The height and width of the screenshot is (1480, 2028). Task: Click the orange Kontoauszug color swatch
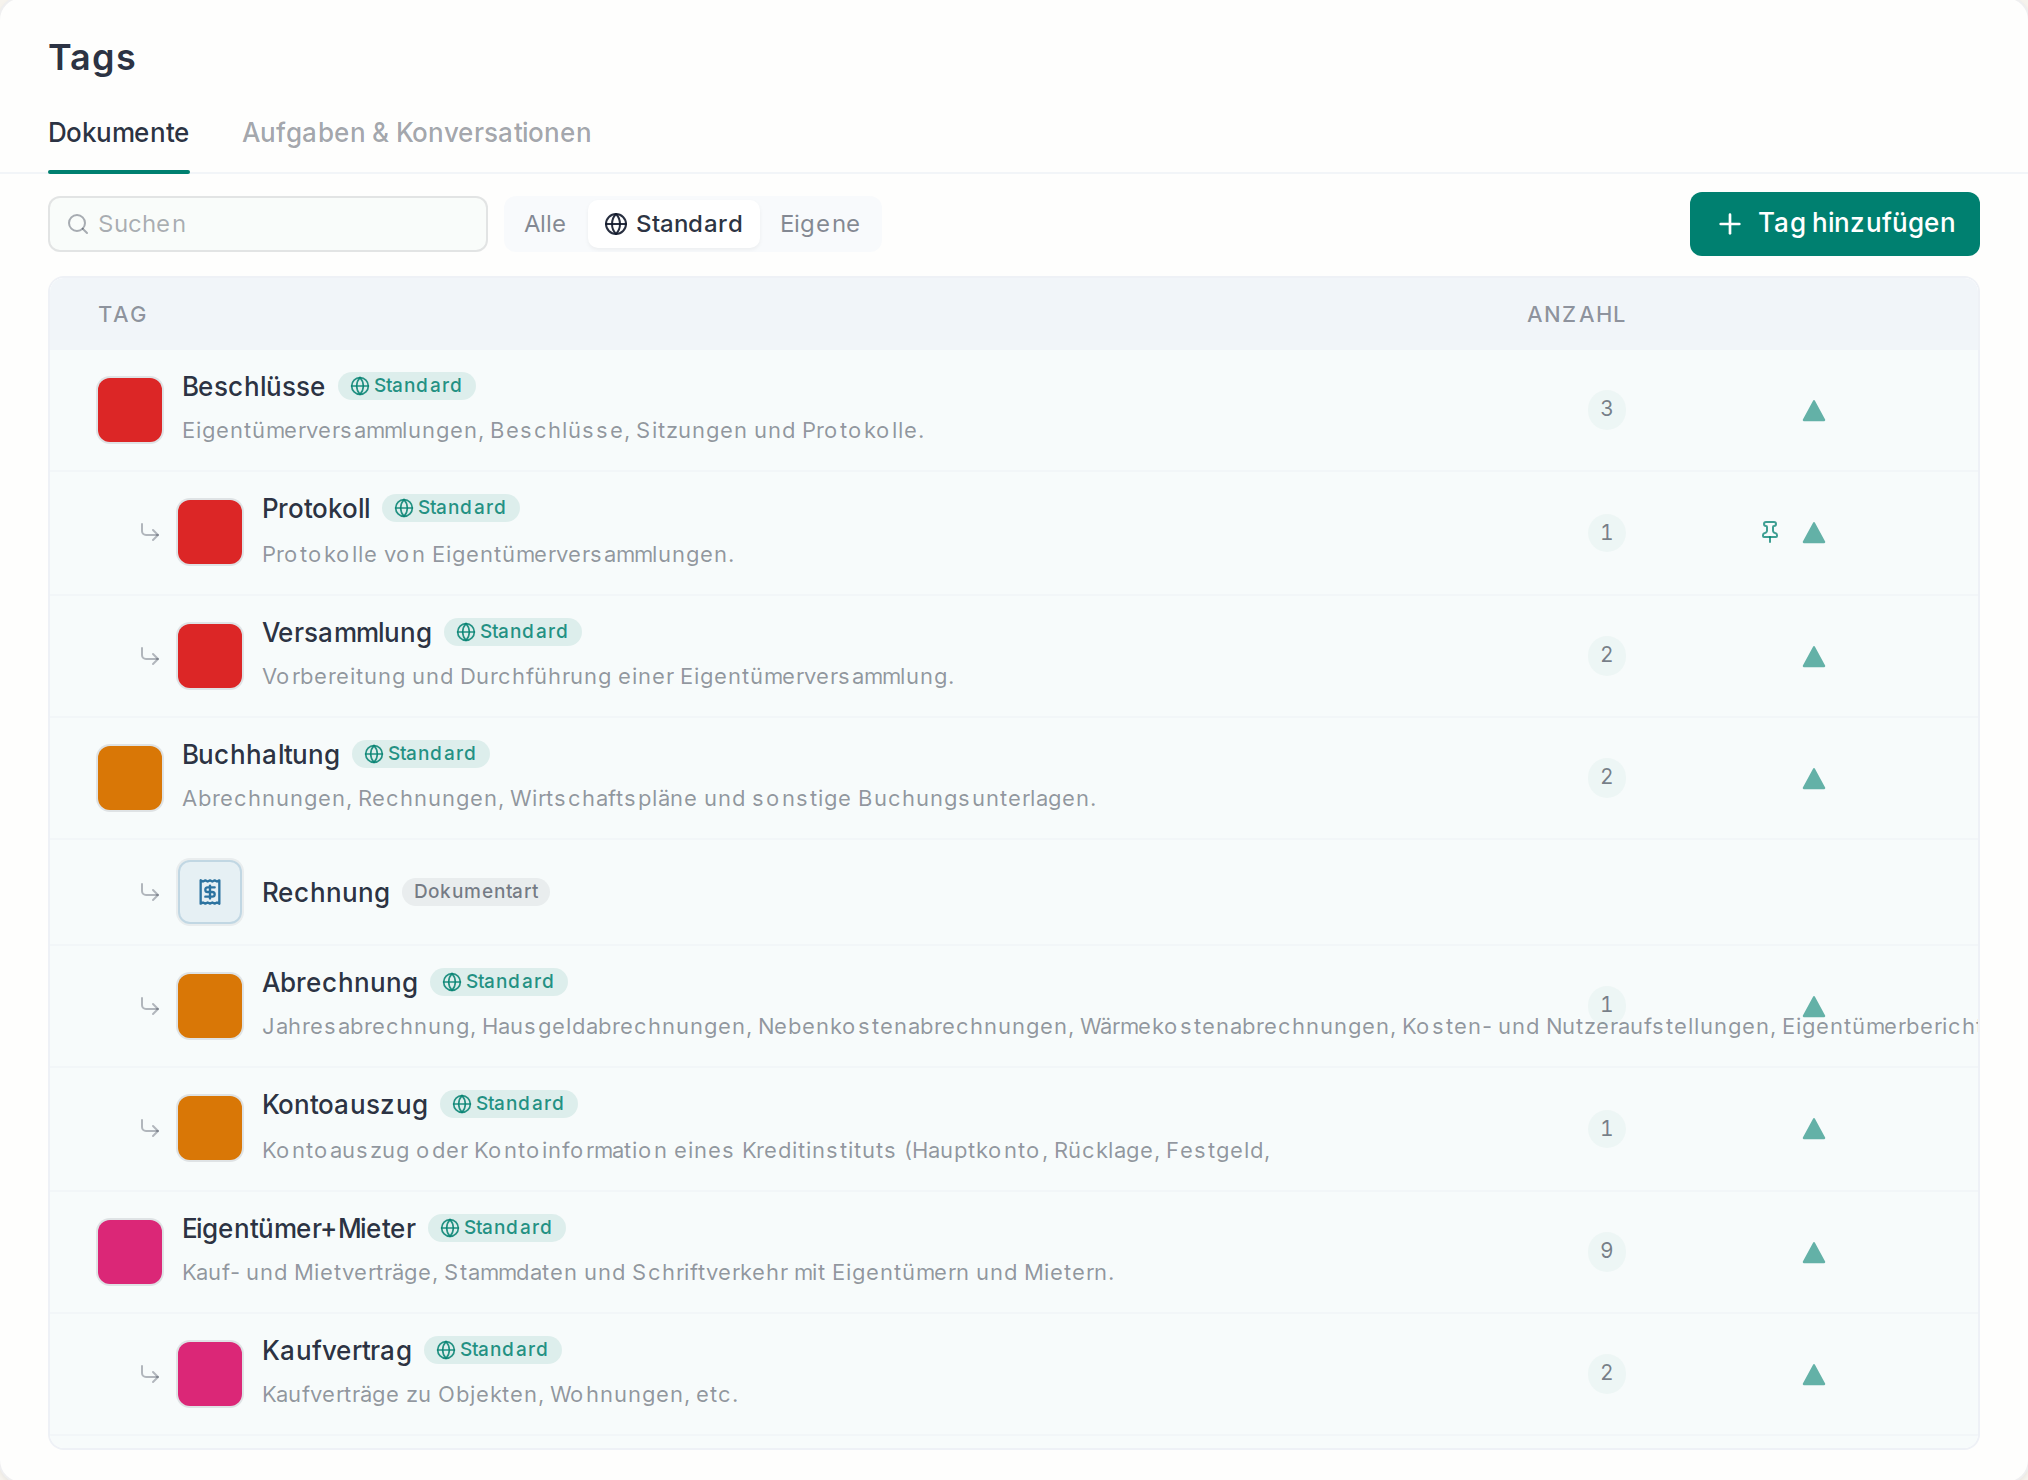(210, 1128)
